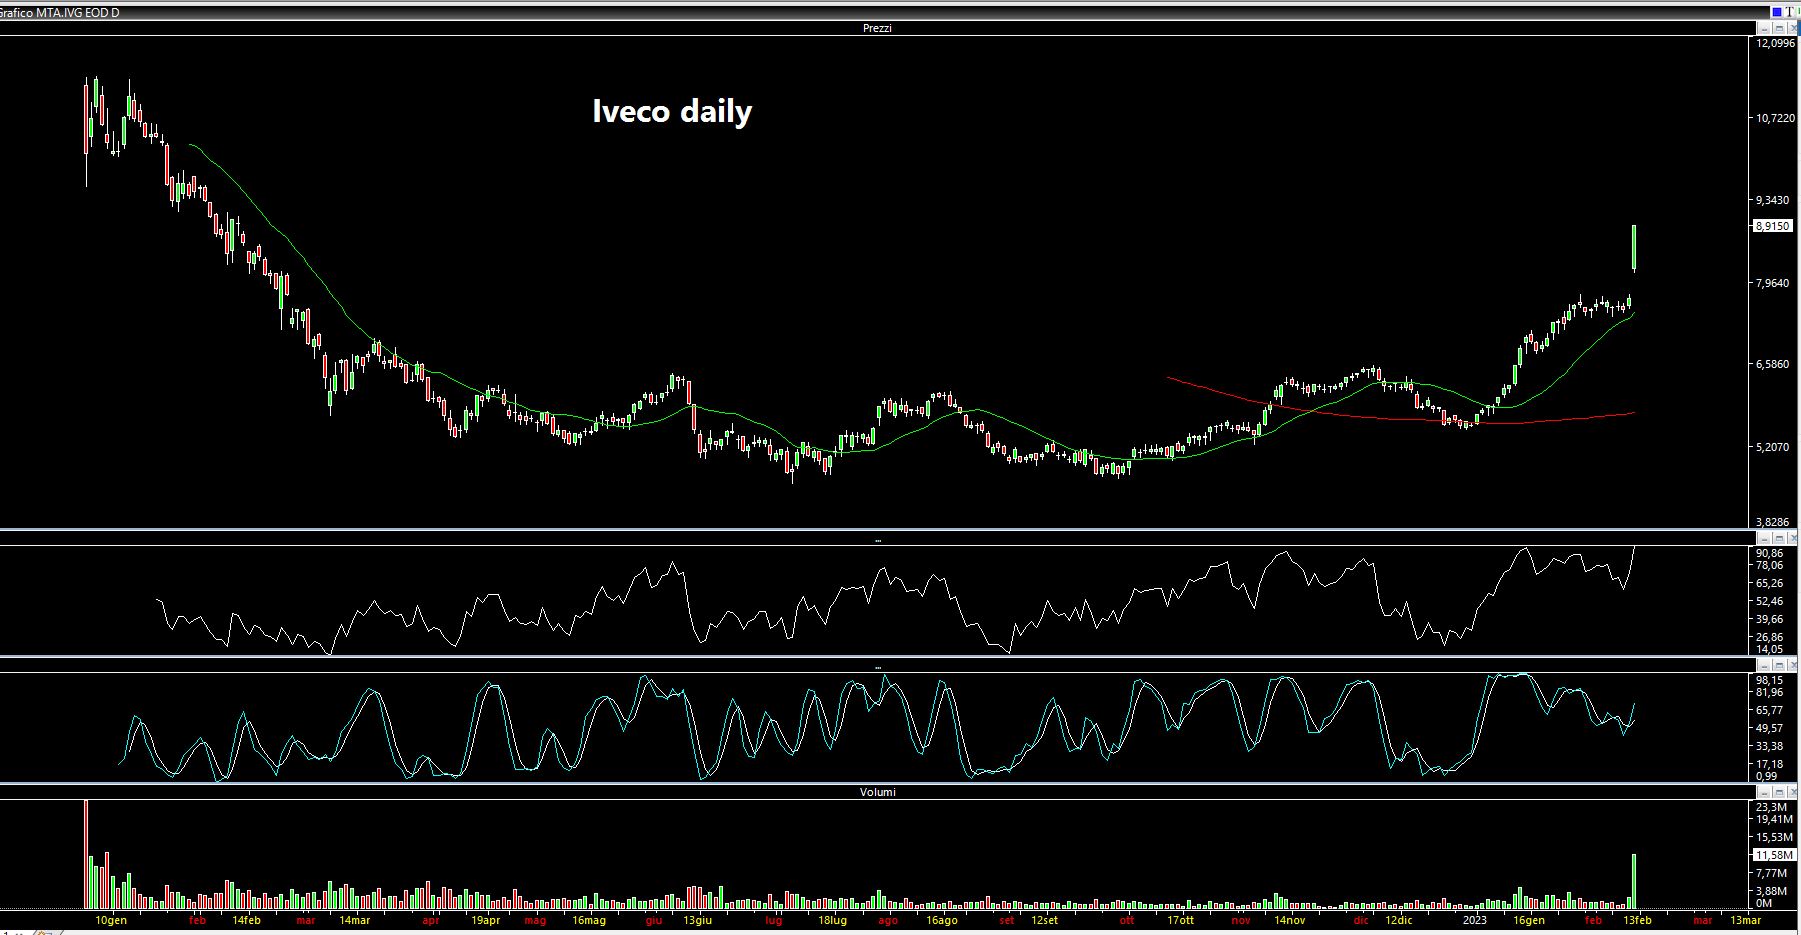Select the Prezzi panel title bar
1801x935 pixels.
[x=877, y=29]
